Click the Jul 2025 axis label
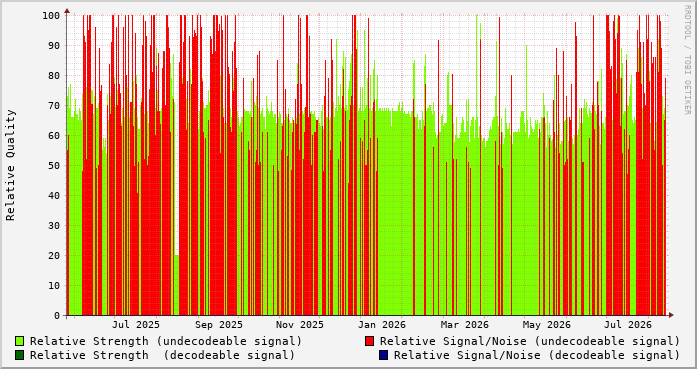This screenshot has height=369, width=697. coord(136,325)
